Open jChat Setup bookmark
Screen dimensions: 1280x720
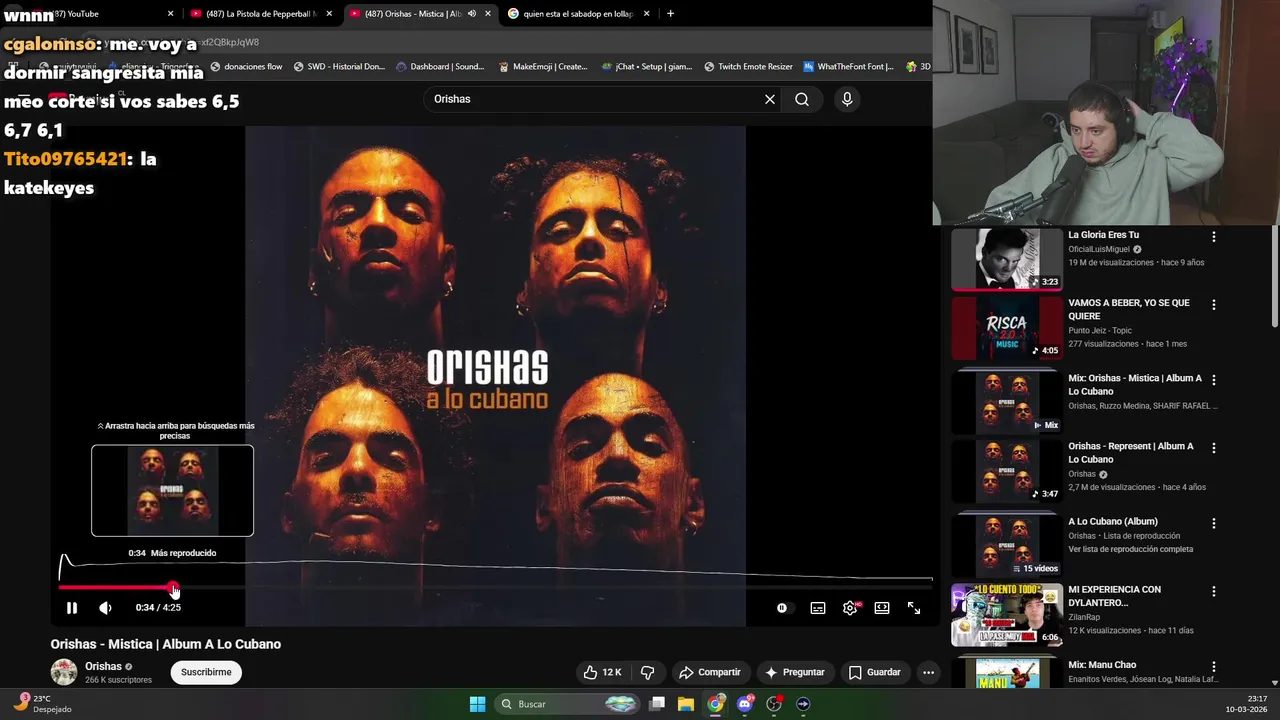click(x=647, y=67)
